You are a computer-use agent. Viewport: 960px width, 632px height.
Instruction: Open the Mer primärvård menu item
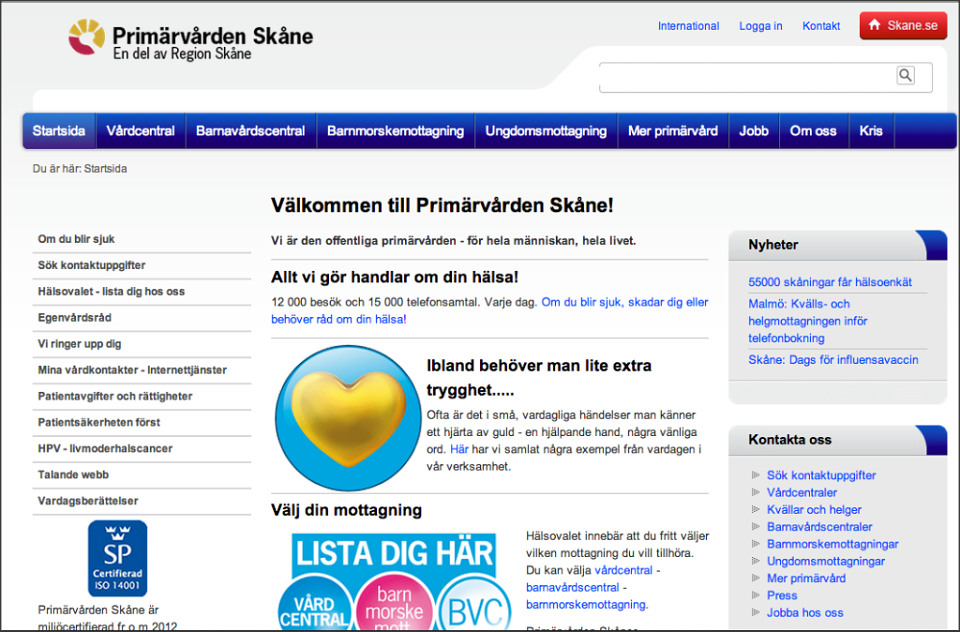[673, 130]
